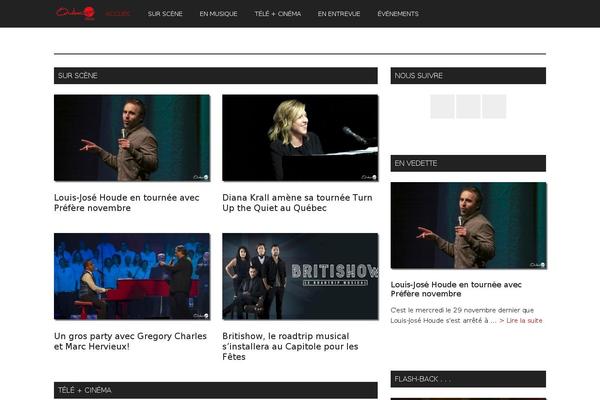Image resolution: width=600 pixels, height=400 pixels.
Task: Read Louis-José Houde article title in Sur Scène
Action: (127, 203)
